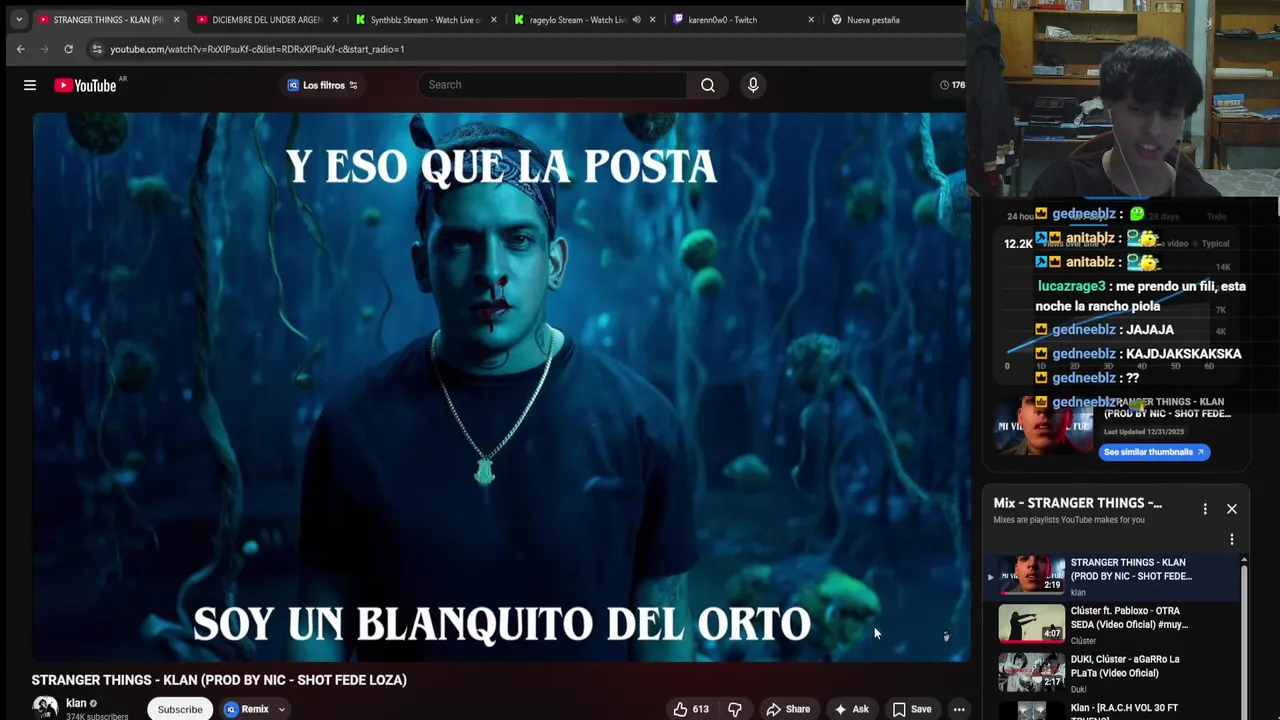Share the video
Screen dimensions: 1280x720
(788, 709)
